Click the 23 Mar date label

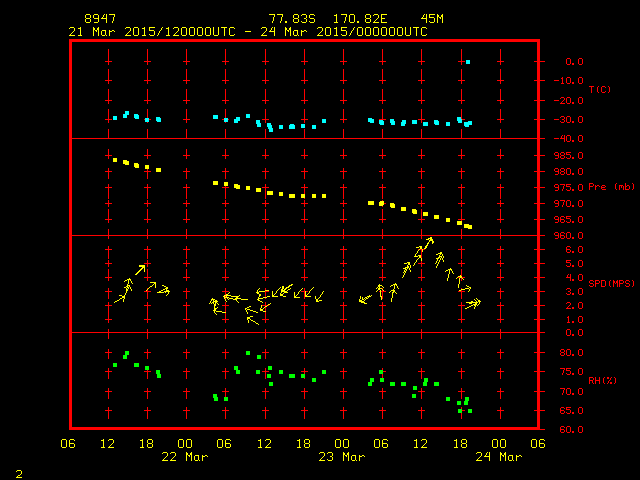point(342,457)
